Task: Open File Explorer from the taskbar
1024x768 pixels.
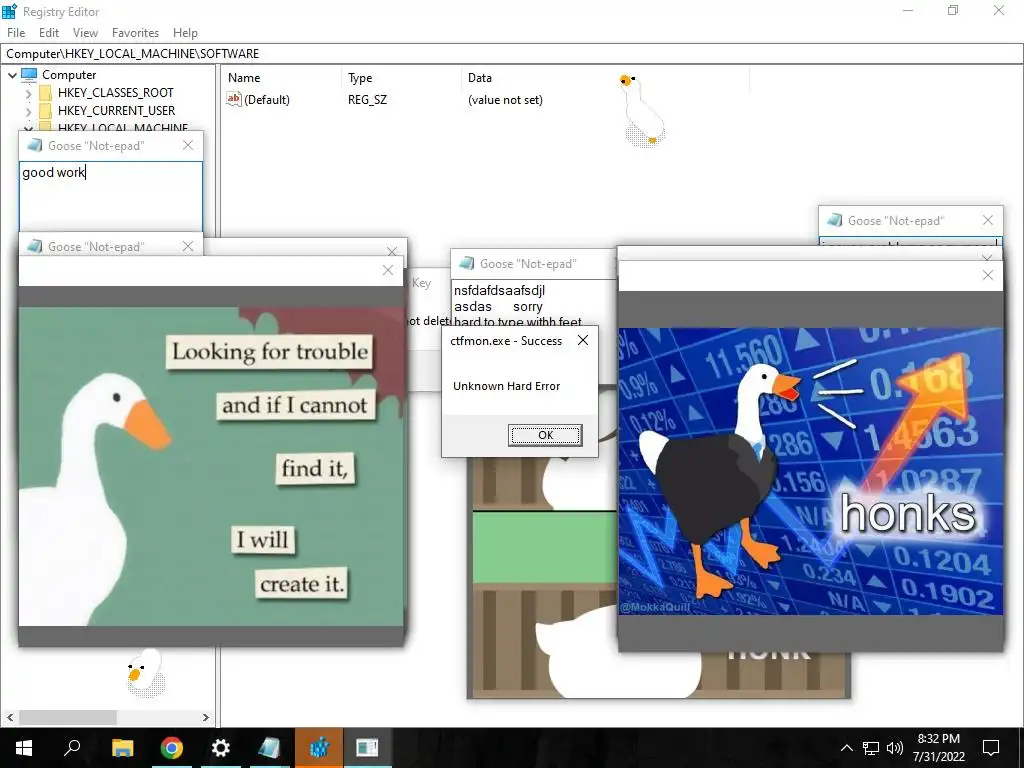Action: pyautogui.click(x=122, y=748)
